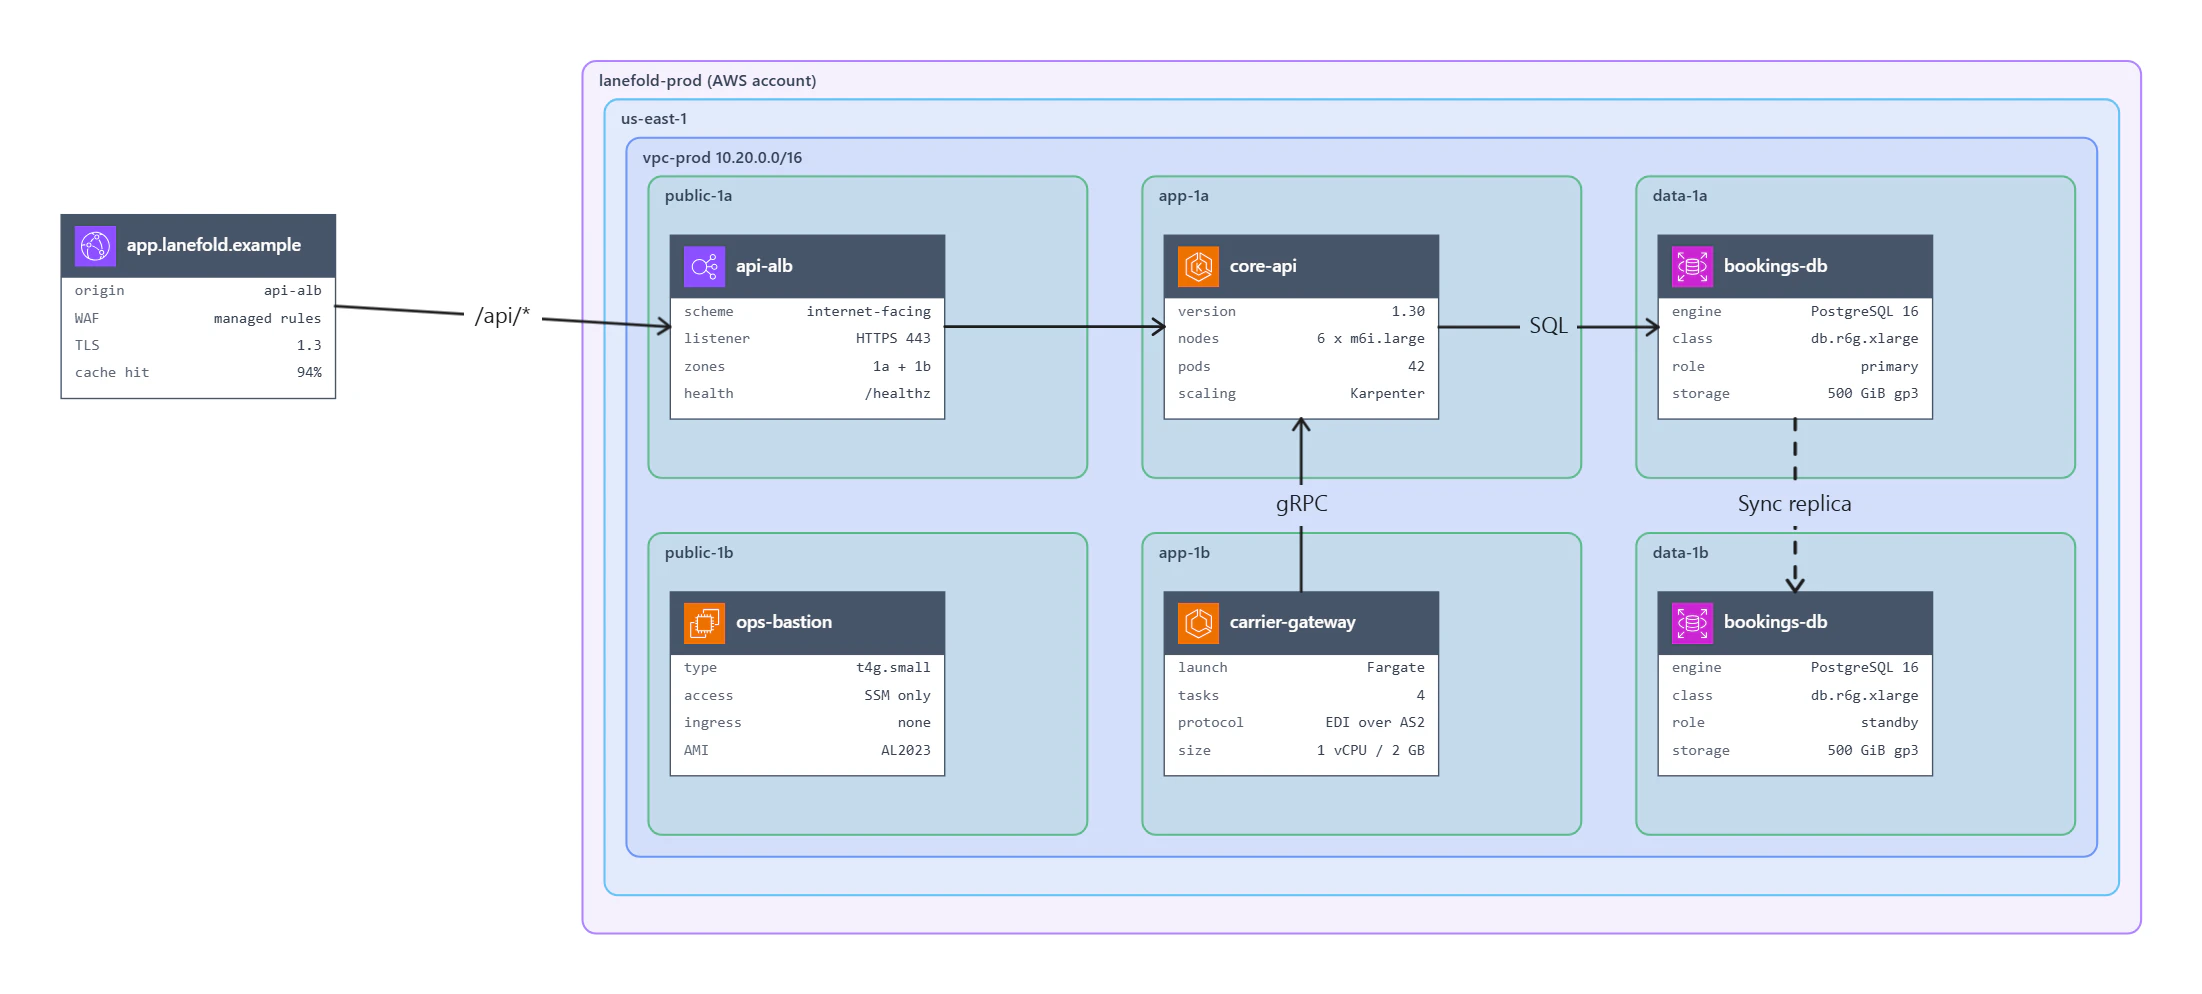
Task: Click the 'Fargate' launch value
Action: tap(1395, 668)
